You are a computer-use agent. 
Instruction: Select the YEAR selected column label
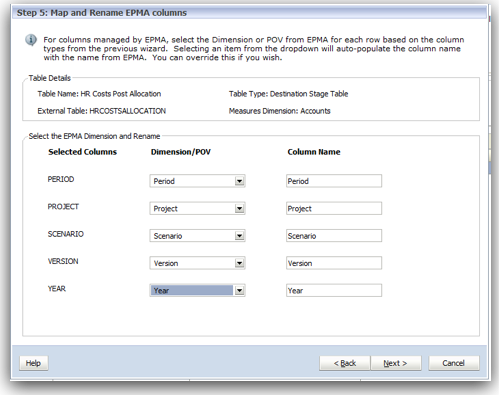click(x=57, y=289)
